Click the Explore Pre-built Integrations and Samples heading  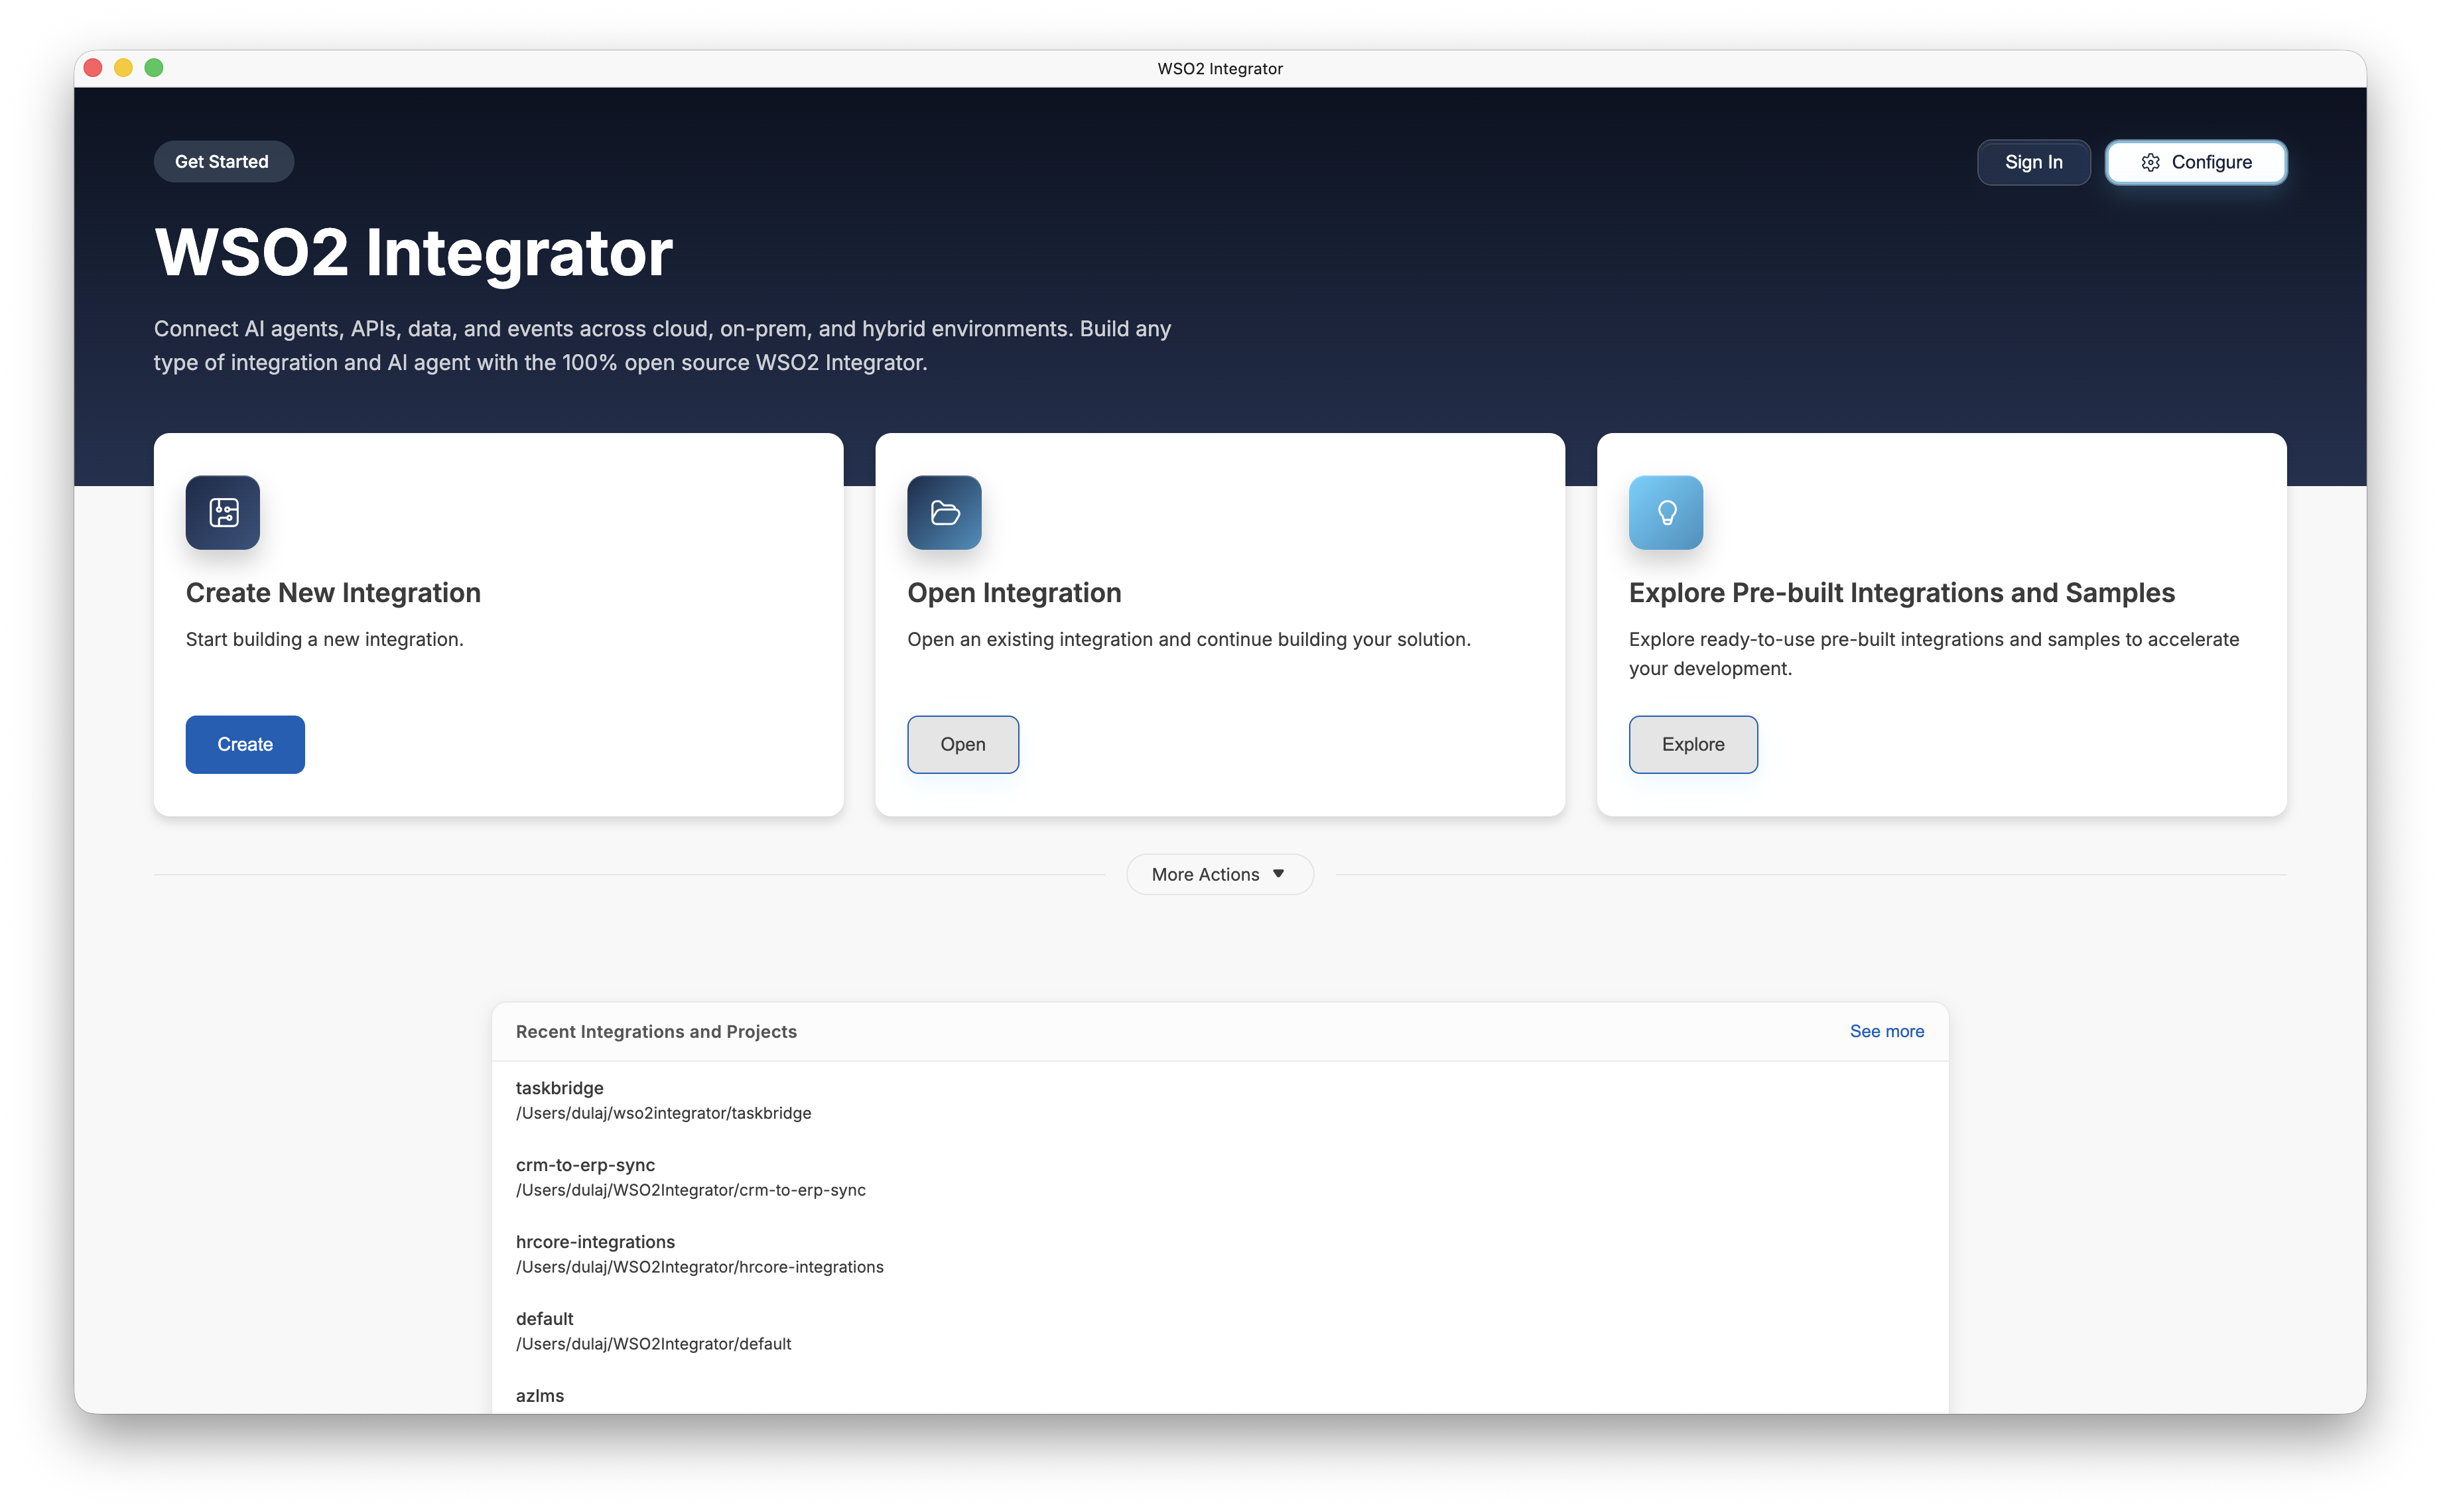[x=1901, y=593]
